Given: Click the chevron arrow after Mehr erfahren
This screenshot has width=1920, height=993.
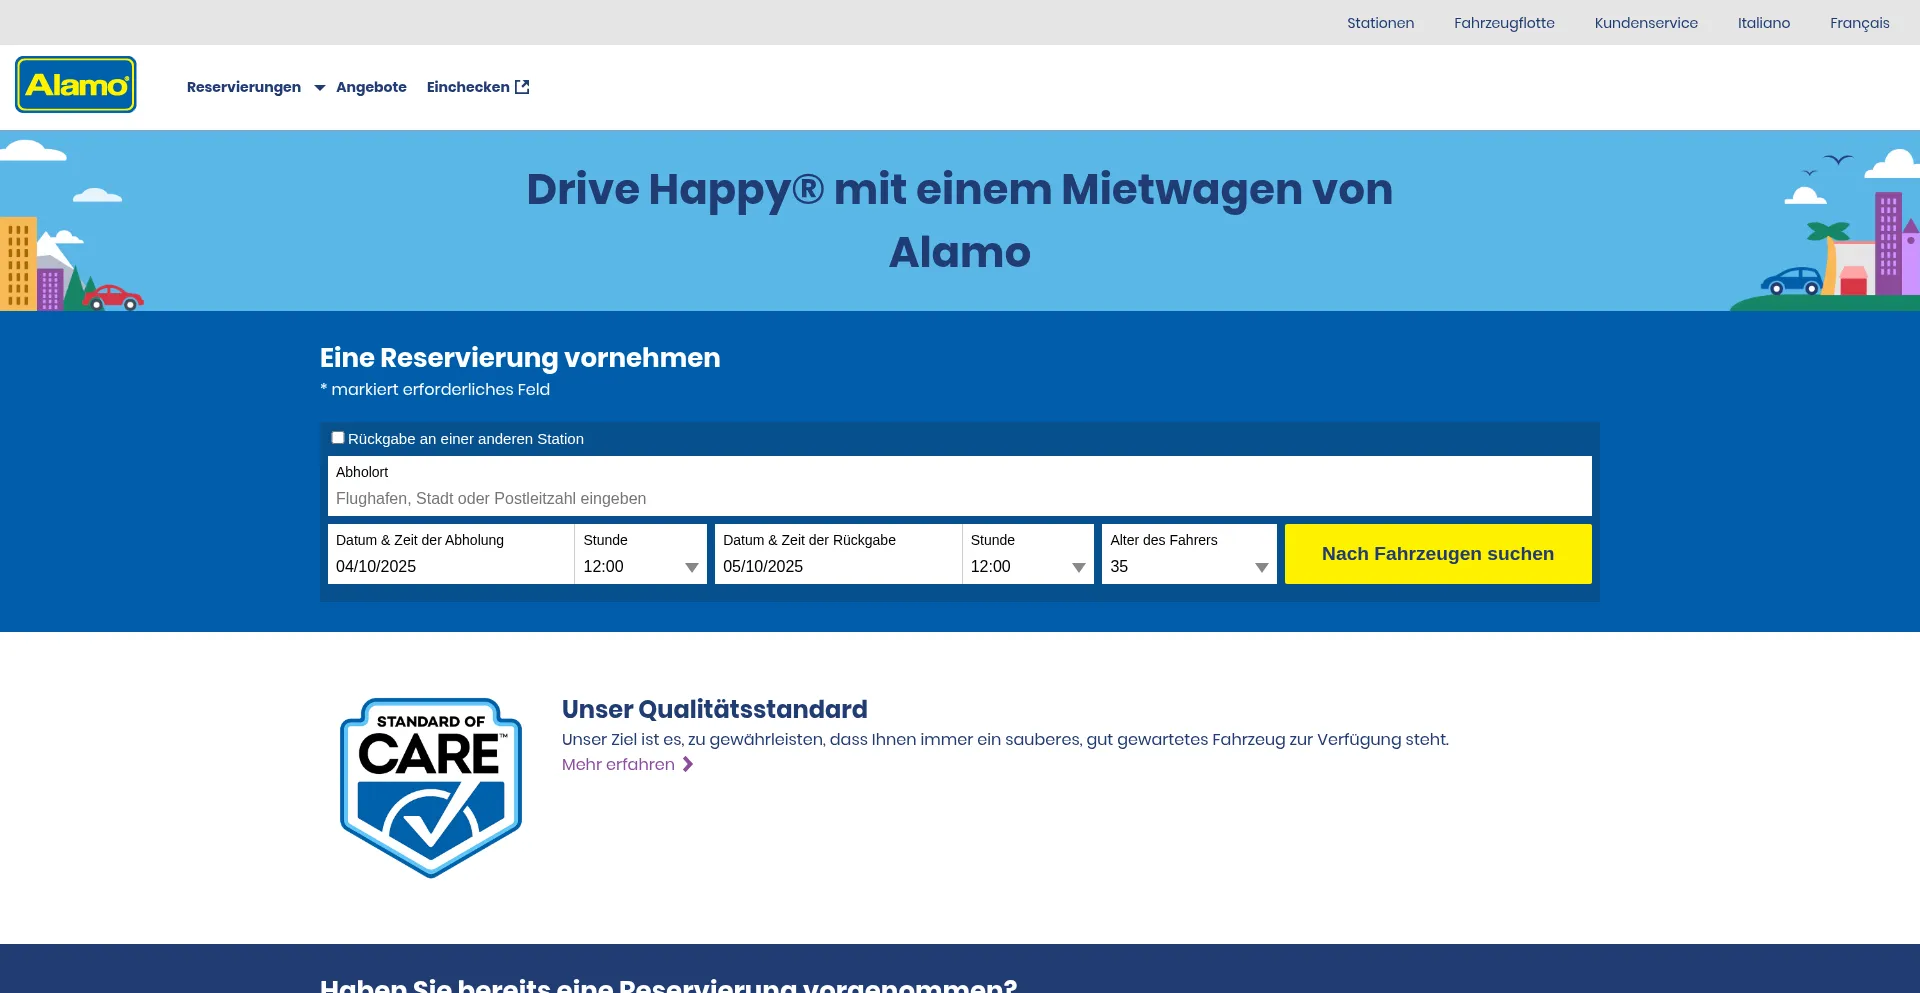Looking at the screenshot, I should coord(688,765).
